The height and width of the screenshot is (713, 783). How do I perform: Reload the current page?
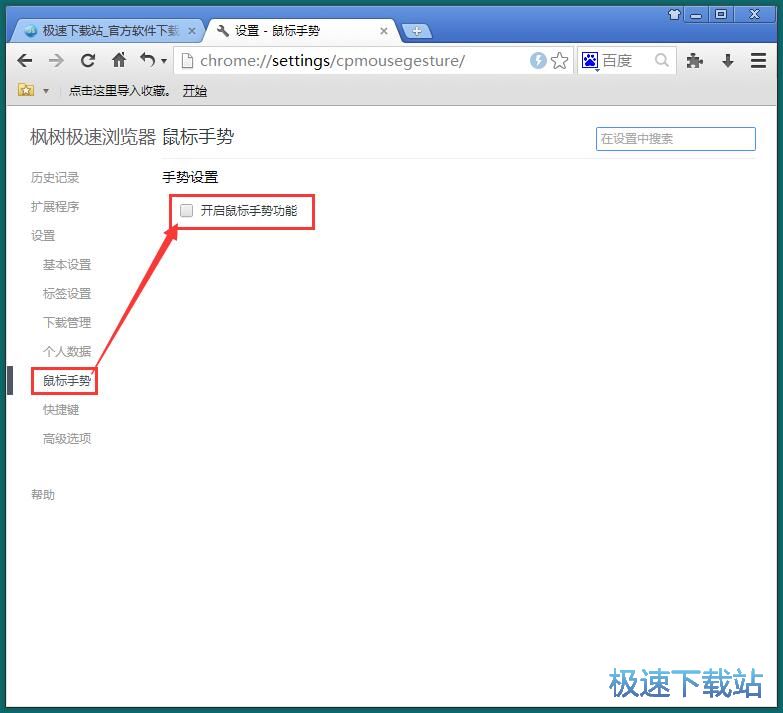[88, 61]
